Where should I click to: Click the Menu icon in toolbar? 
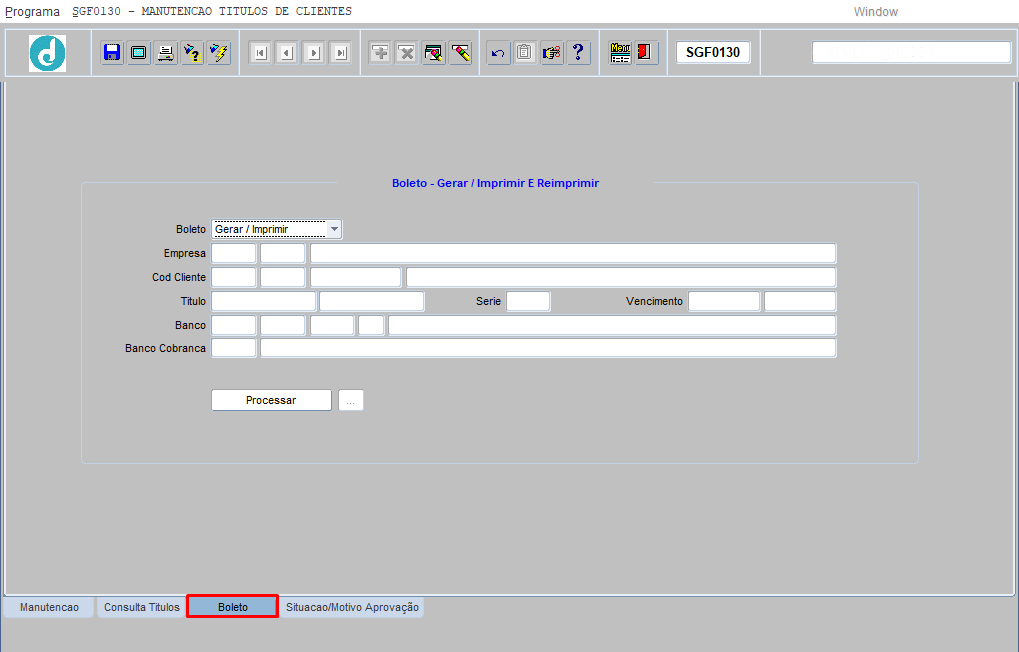click(621, 53)
